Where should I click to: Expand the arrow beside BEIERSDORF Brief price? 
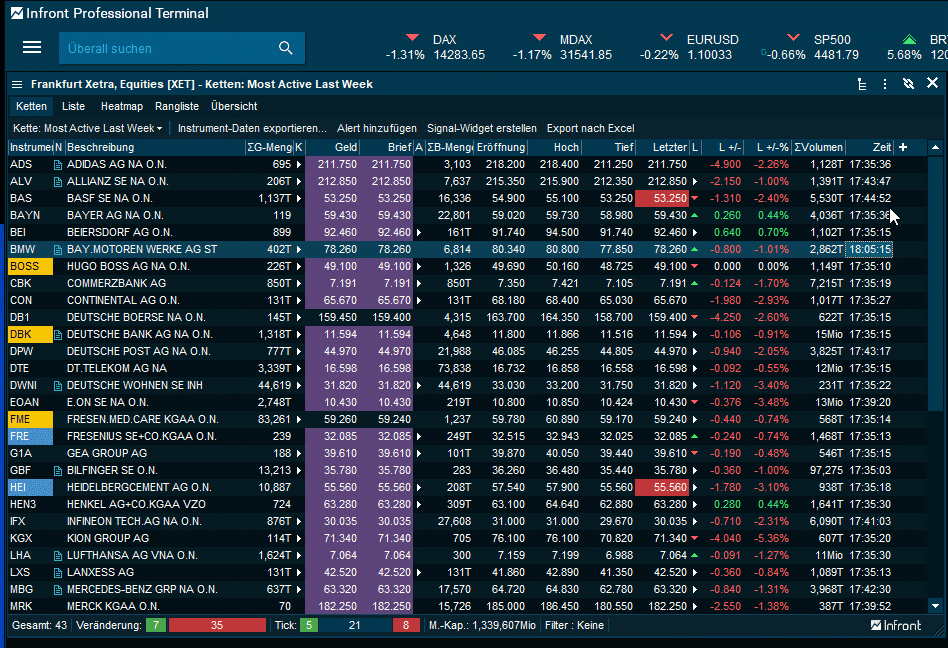click(418, 232)
